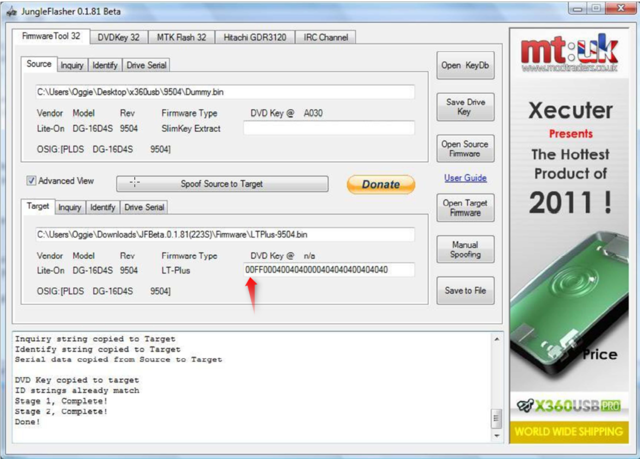Click 'Inquiry string copied to Target' log line
The image size is (640, 459).
(x=95, y=339)
